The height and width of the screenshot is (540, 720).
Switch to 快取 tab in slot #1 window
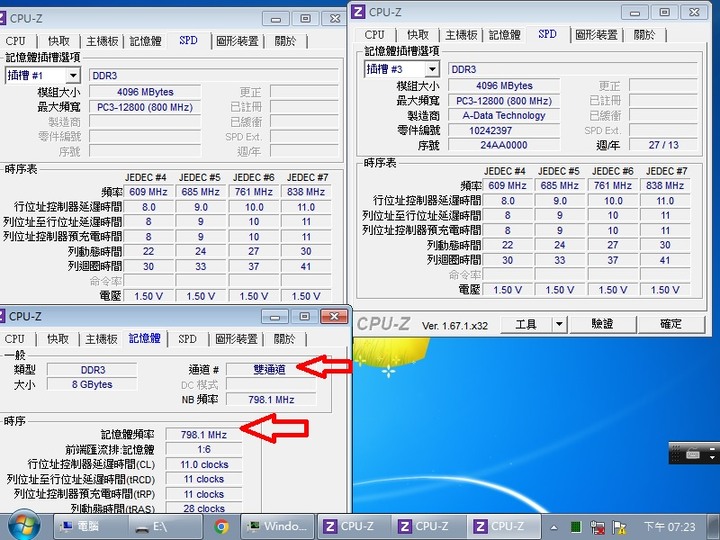[58, 41]
